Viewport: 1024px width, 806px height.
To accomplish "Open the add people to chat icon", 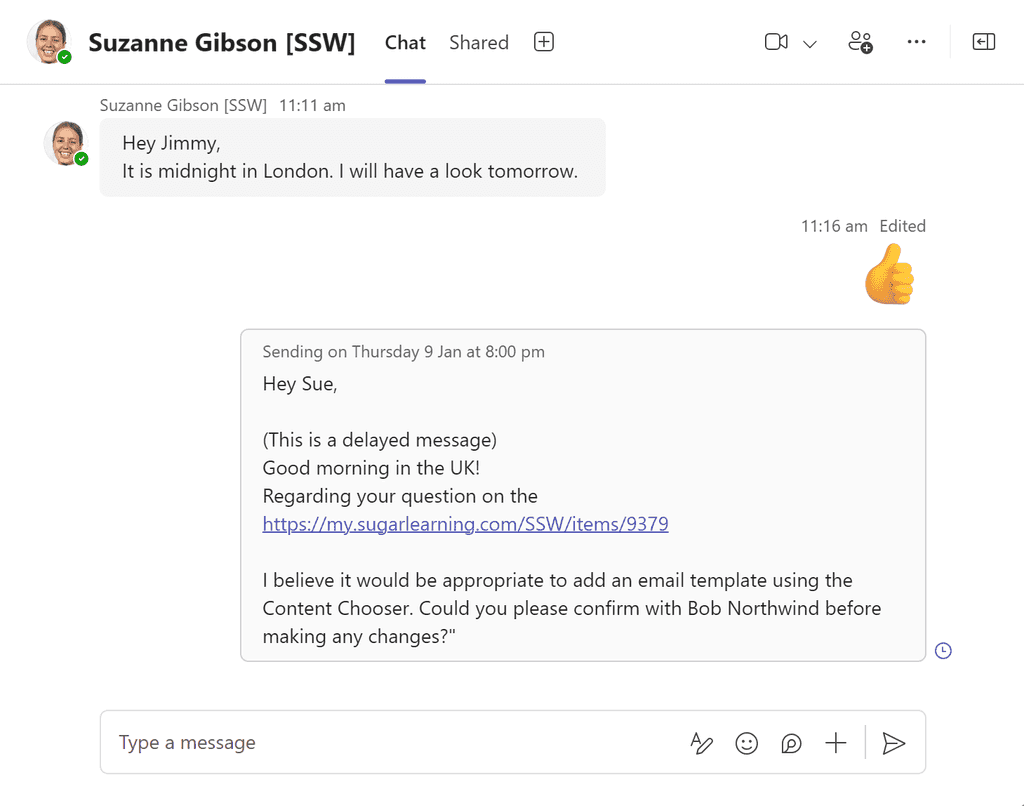I will pyautogui.click(x=860, y=41).
